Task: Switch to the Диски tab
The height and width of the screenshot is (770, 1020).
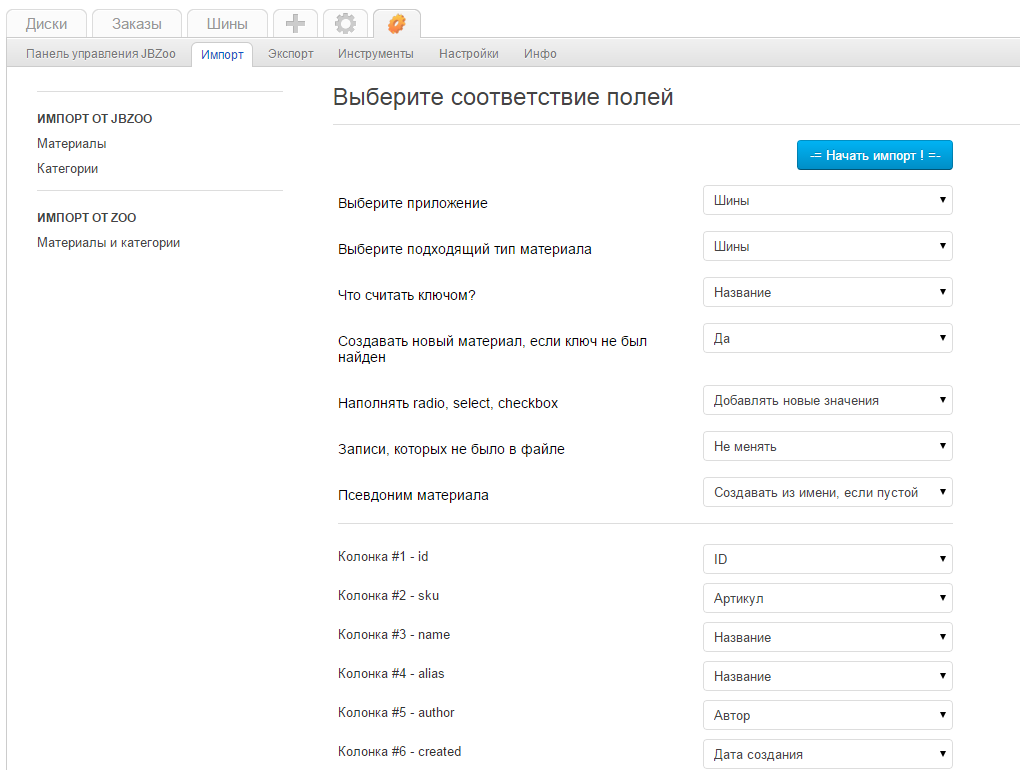Action: (47, 24)
